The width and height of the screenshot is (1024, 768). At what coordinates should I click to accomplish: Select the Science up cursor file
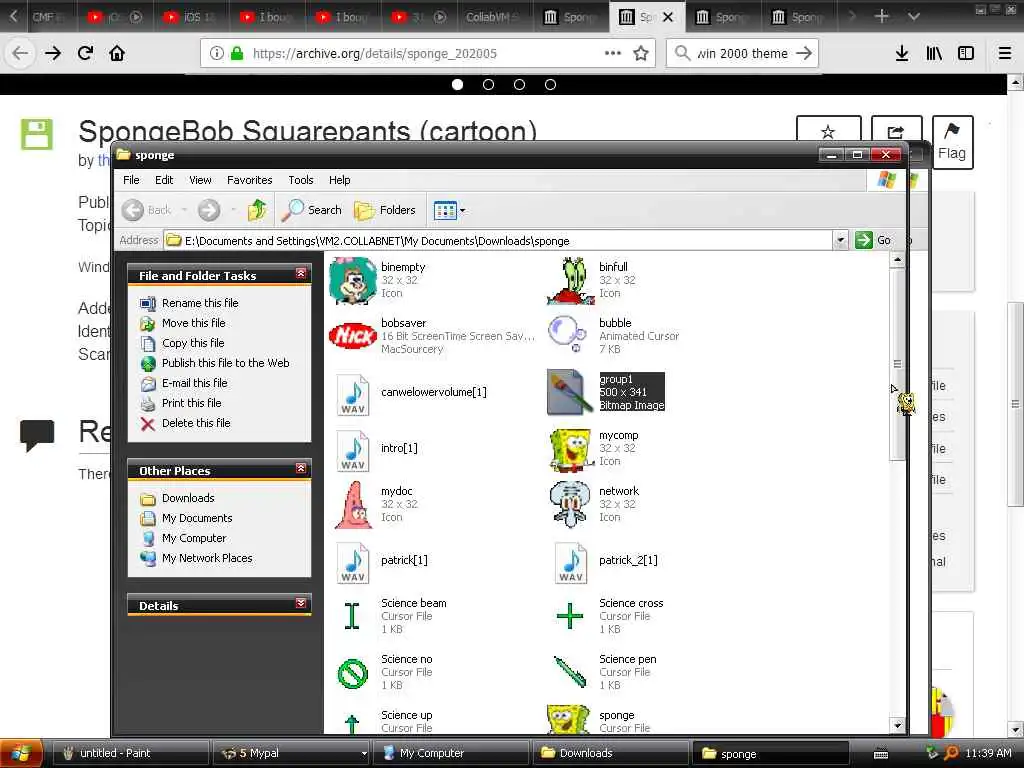click(x=387, y=721)
